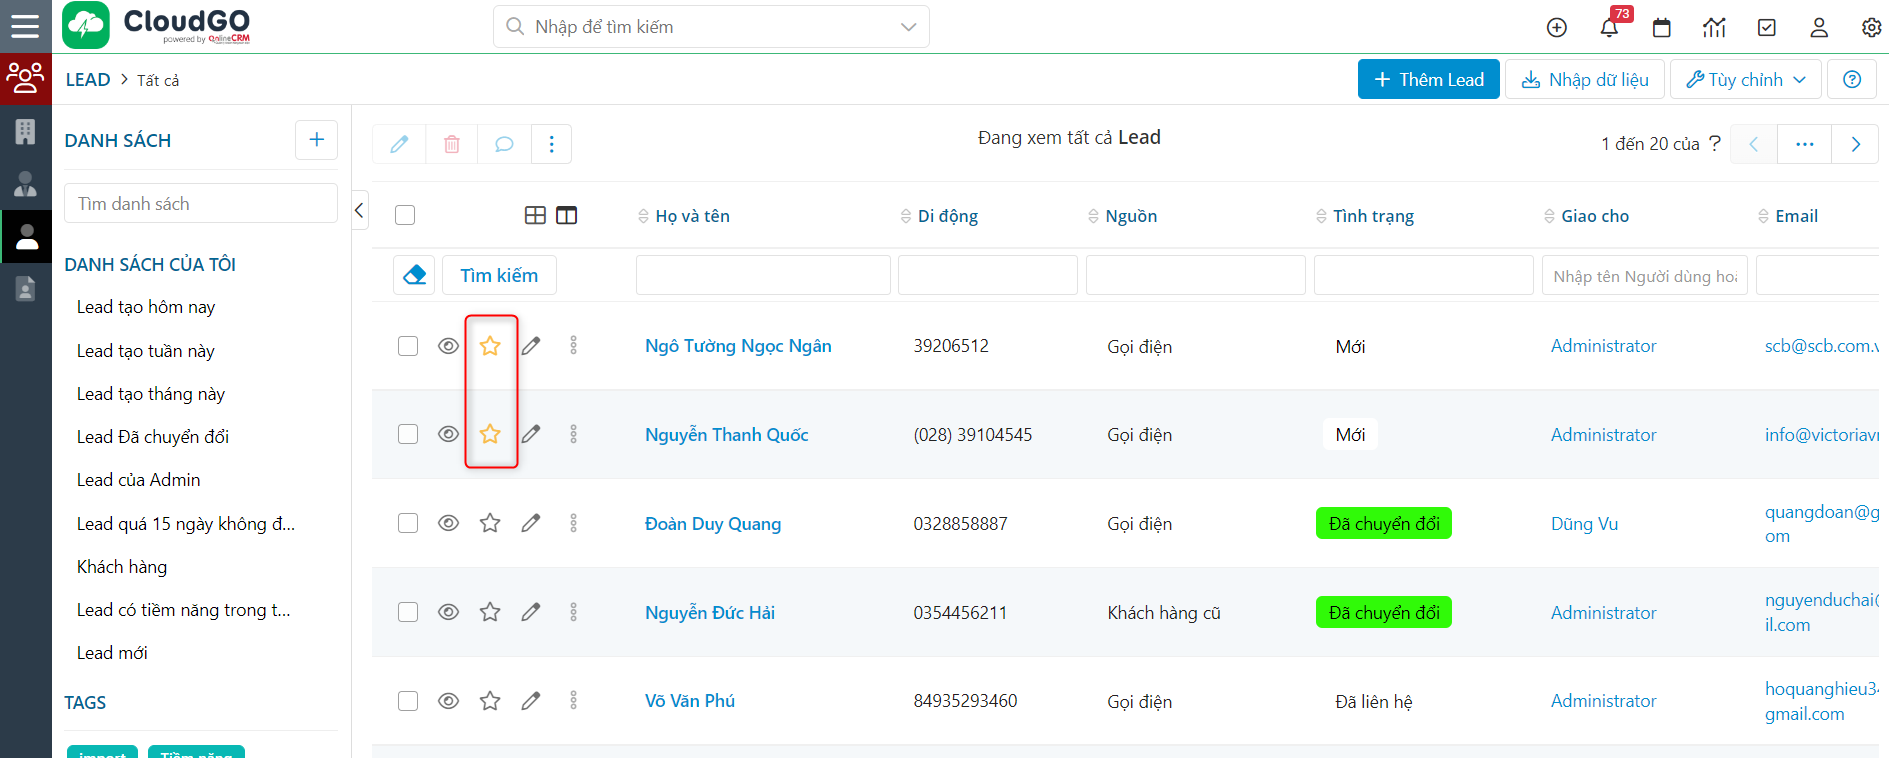Collapse the left list panel with chevron
Screen dimensions: 1889x758
360,210
